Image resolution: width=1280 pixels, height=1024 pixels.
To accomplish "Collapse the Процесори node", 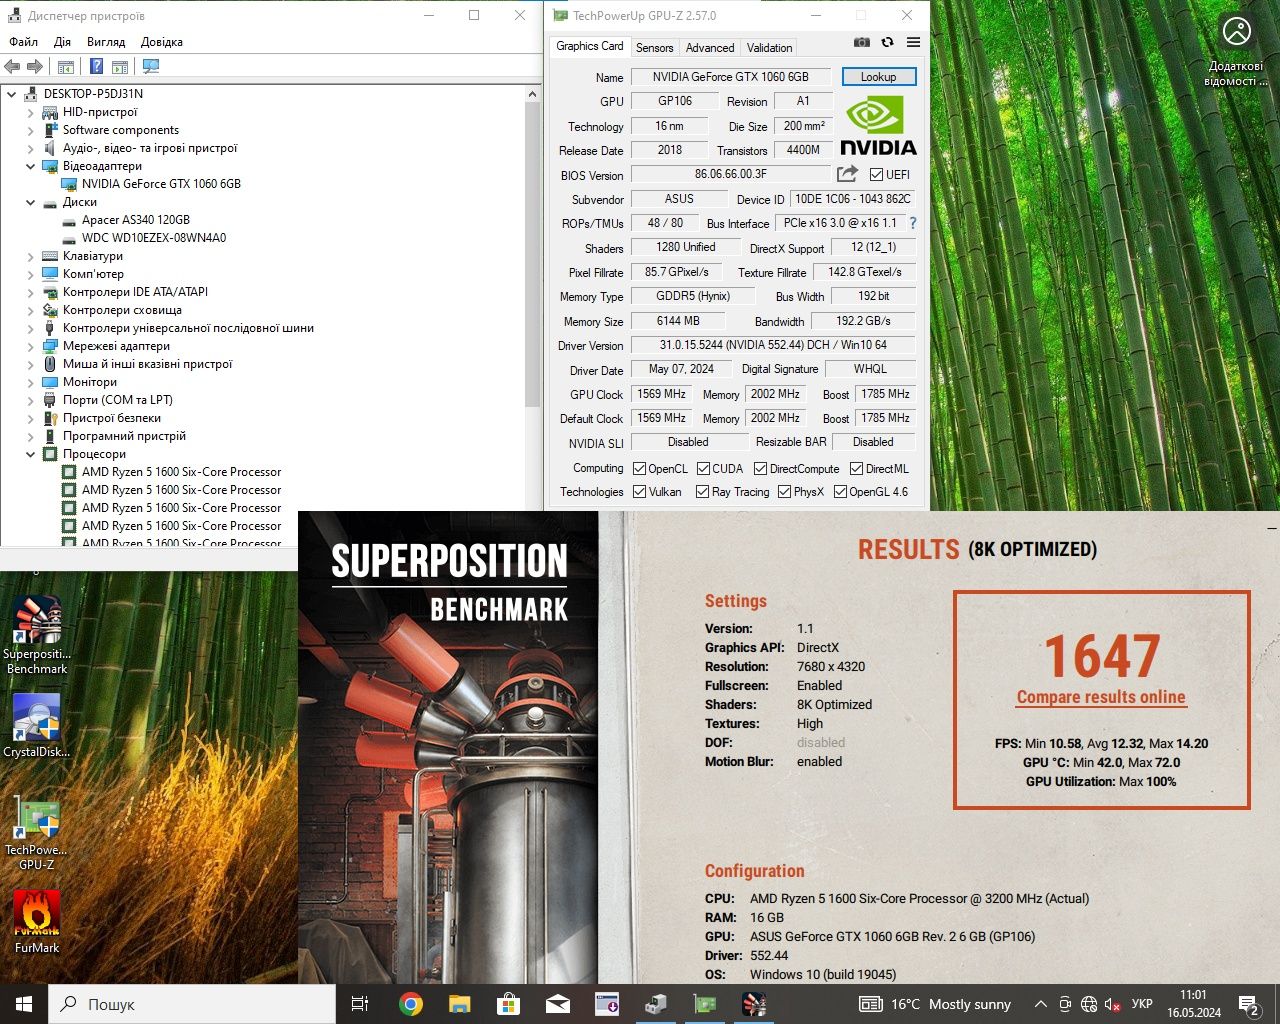I will tap(30, 454).
